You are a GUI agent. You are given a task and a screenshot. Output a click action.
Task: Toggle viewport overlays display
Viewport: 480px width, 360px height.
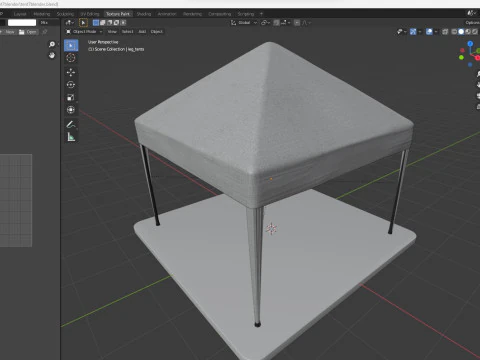(x=429, y=32)
